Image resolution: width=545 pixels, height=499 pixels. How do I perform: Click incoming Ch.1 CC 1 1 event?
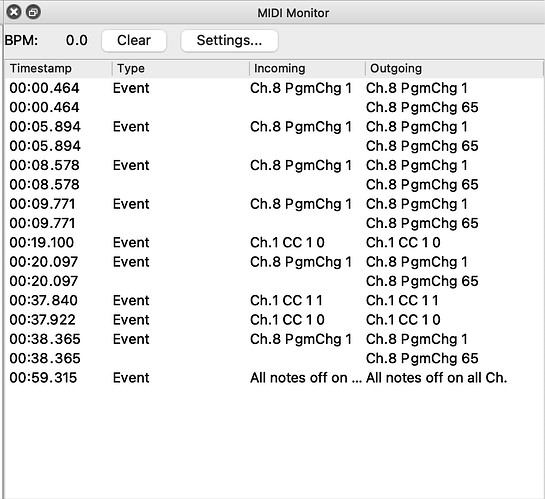[286, 300]
